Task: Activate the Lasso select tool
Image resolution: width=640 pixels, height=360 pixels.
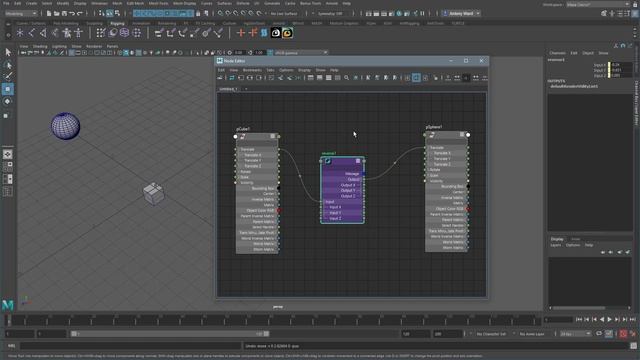Action: 8,65
